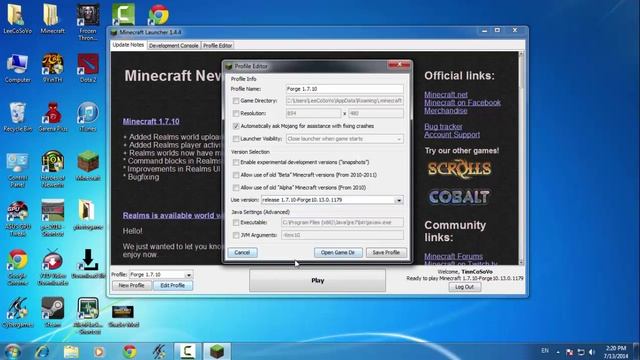Open the Profile dropdown showing Forge 1.7.10
640x360 pixels.
pyautogui.click(x=160, y=275)
